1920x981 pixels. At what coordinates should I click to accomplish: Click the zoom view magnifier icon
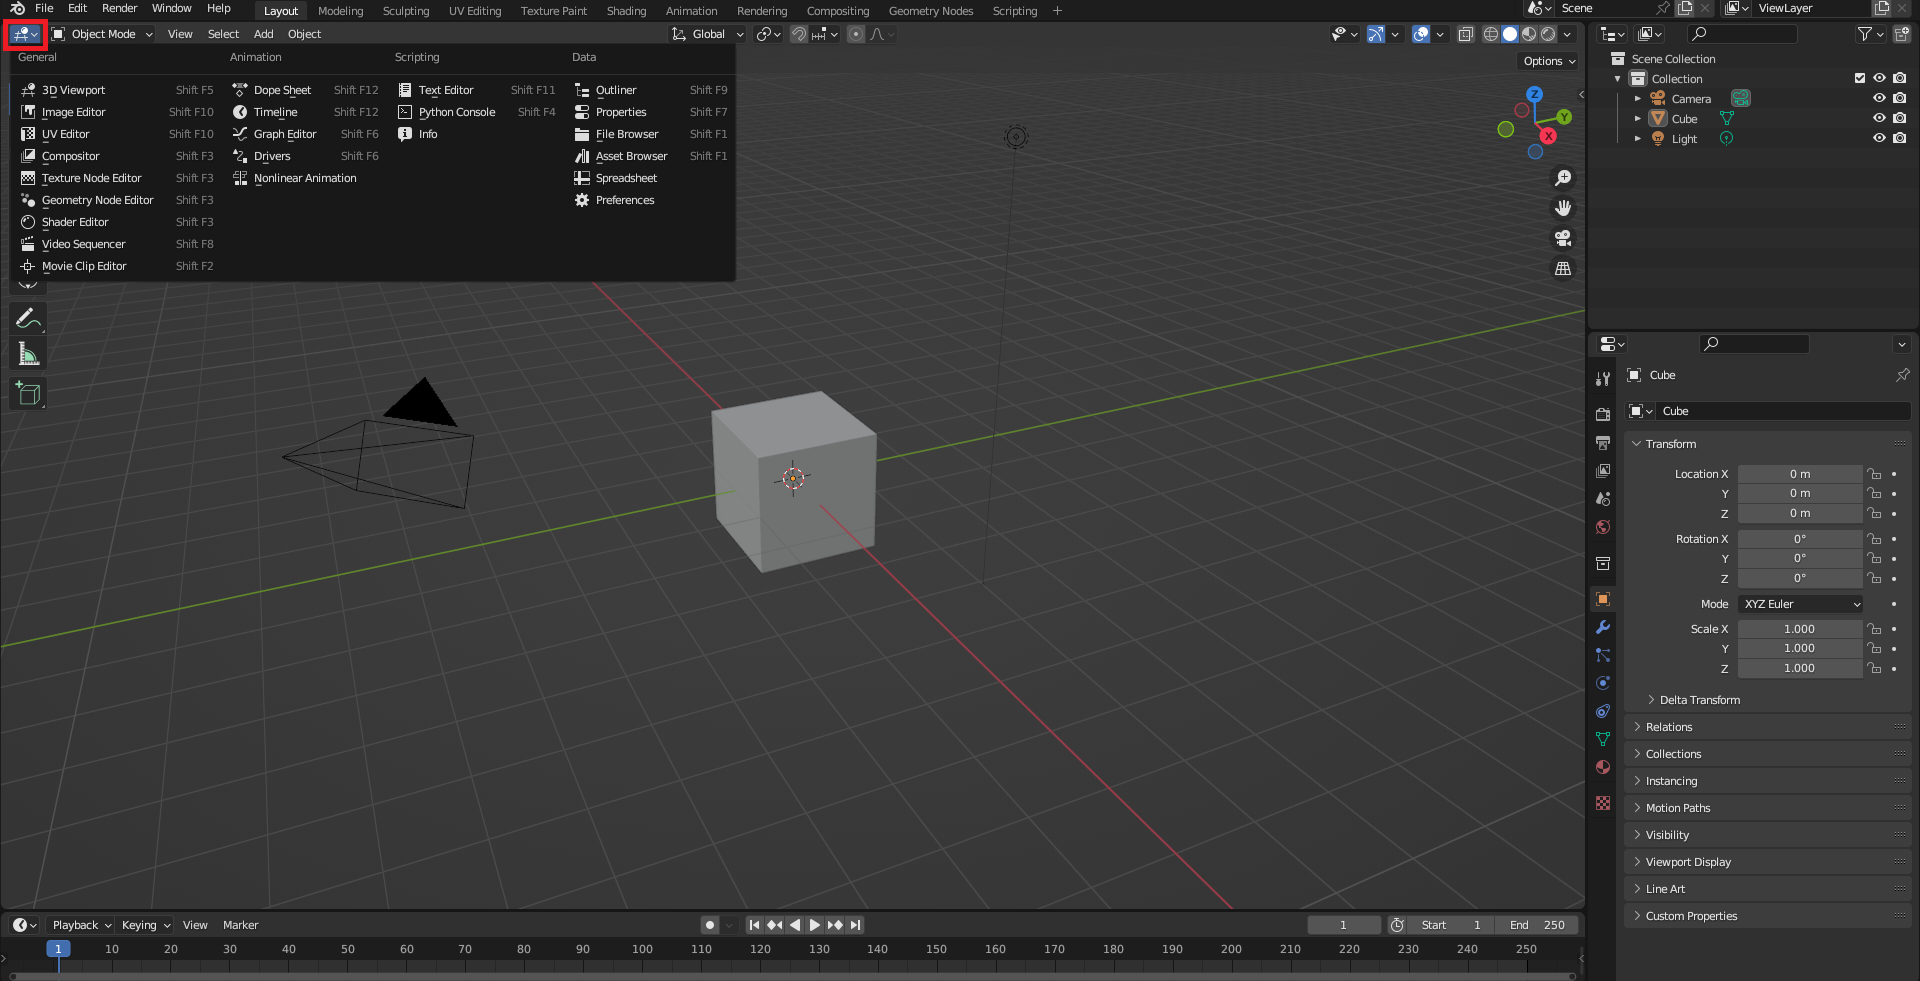tap(1562, 178)
